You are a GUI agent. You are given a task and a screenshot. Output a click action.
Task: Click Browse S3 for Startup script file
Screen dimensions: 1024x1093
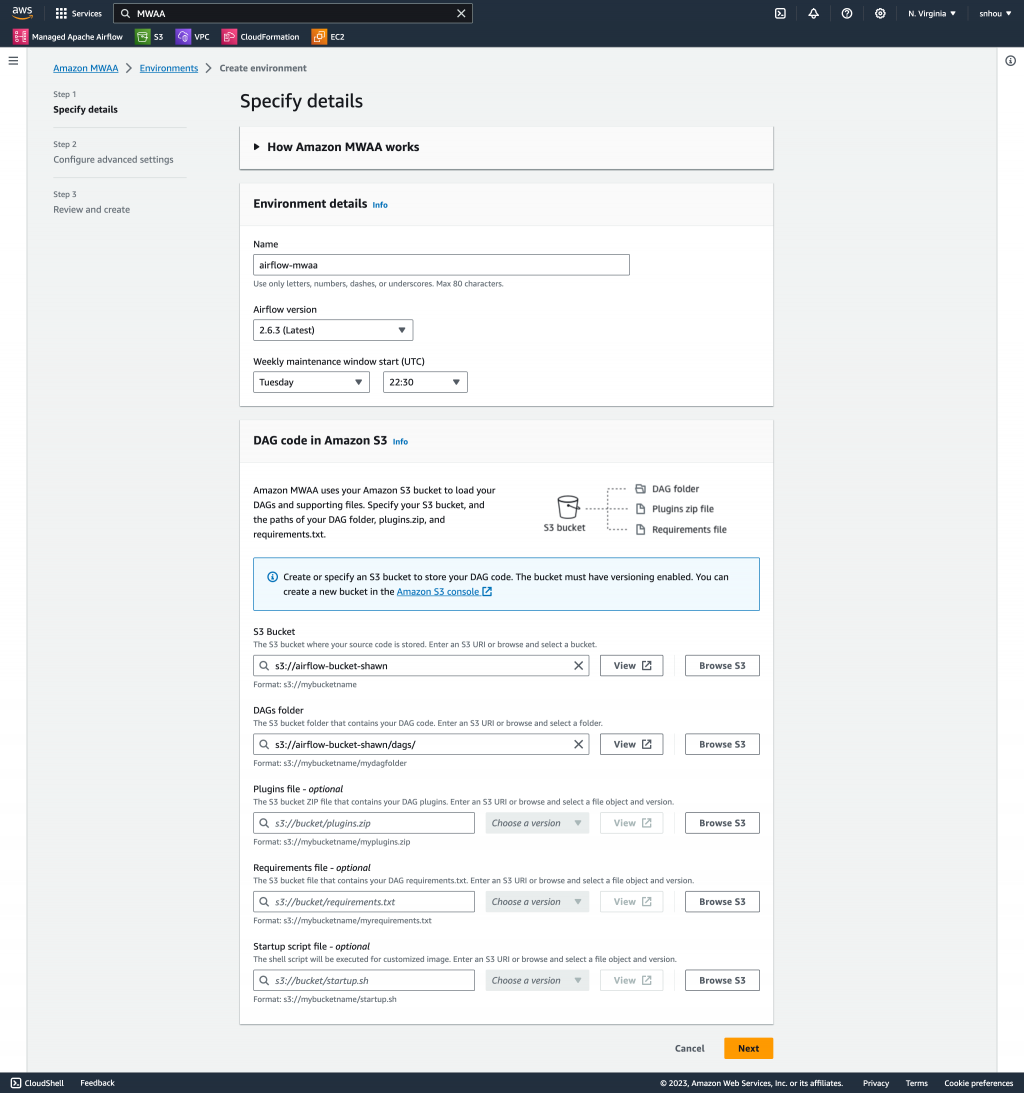click(722, 981)
